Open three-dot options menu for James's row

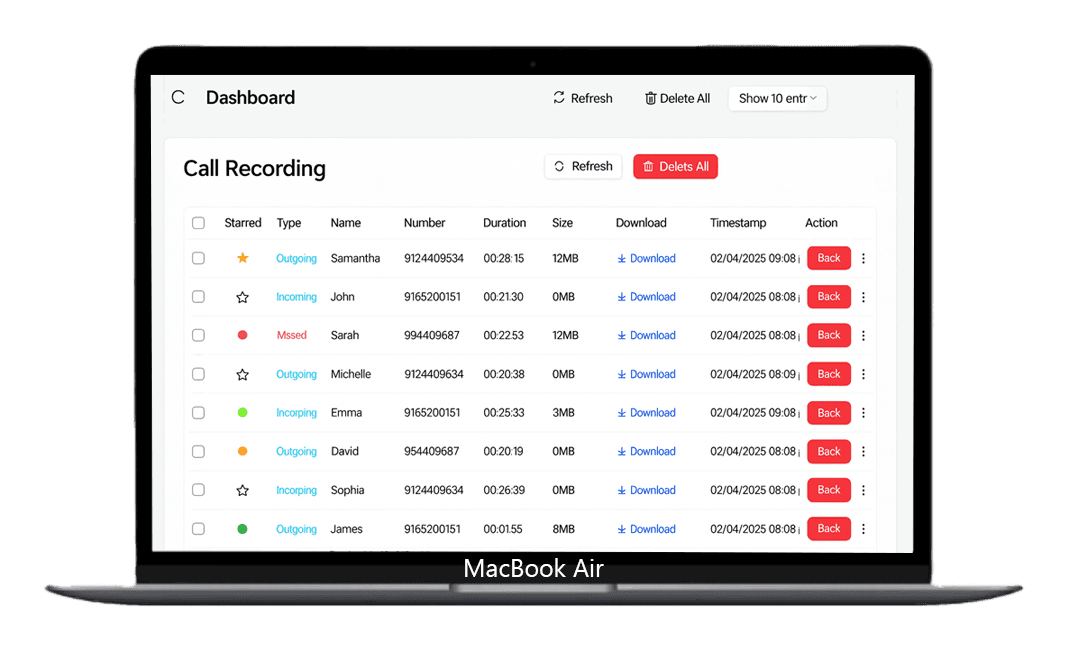864,529
